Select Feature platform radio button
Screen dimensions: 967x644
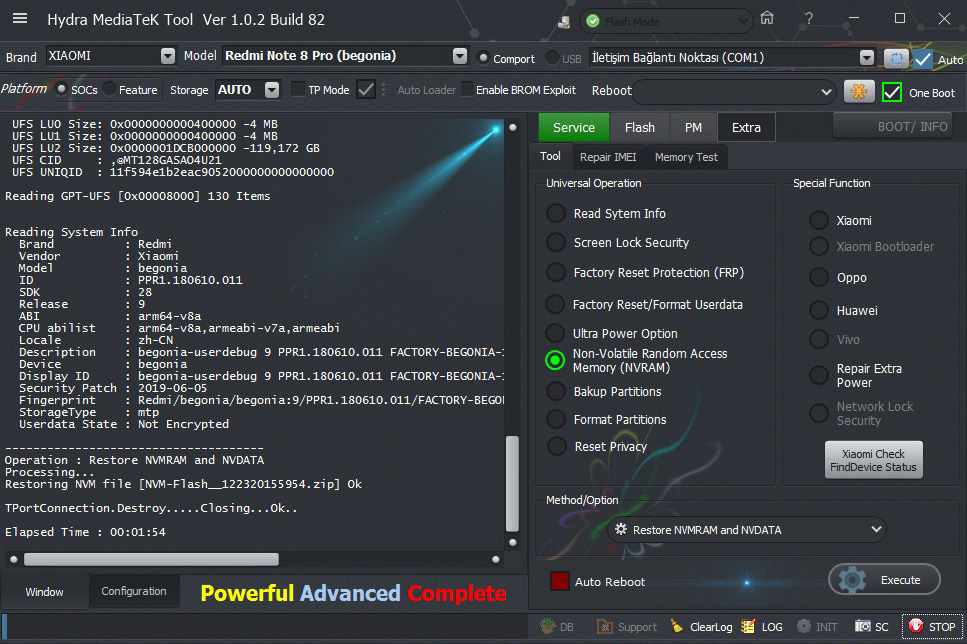point(109,89)
